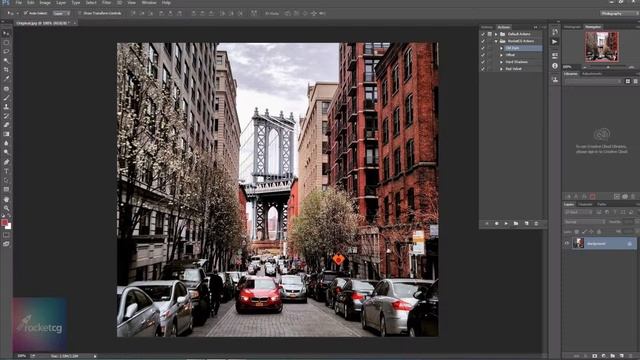Select the Hand tool
This screenshot has height=360, width=640.
pos(6,200)
